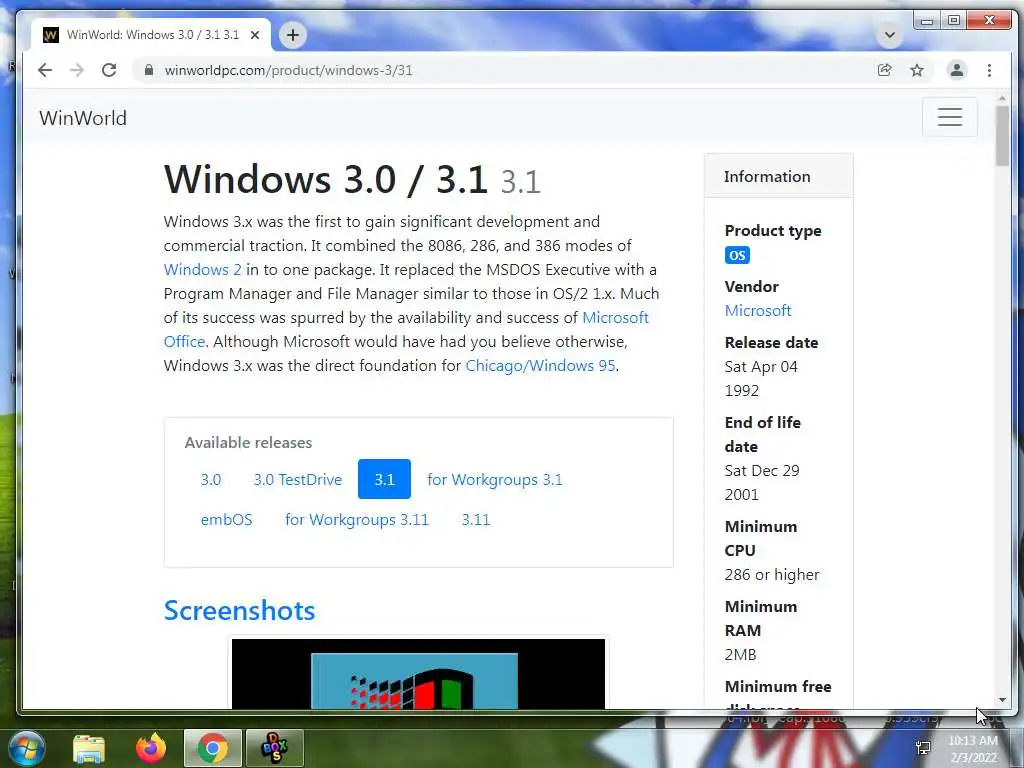Open the WinWorld home brand link
Image resolution: width=1024 pixels, height=768 pixels.
(x=83, y=118)
